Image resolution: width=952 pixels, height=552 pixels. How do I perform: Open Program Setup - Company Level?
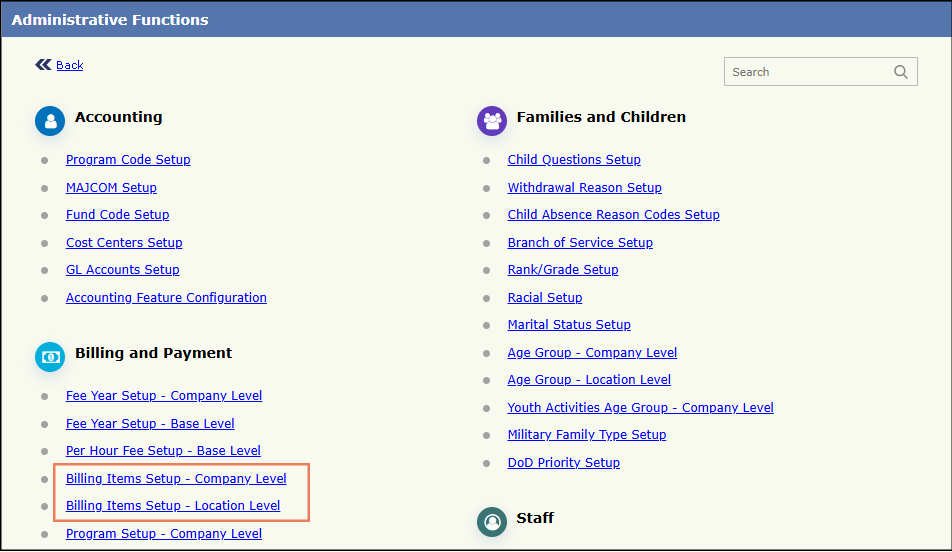(164, 534)
